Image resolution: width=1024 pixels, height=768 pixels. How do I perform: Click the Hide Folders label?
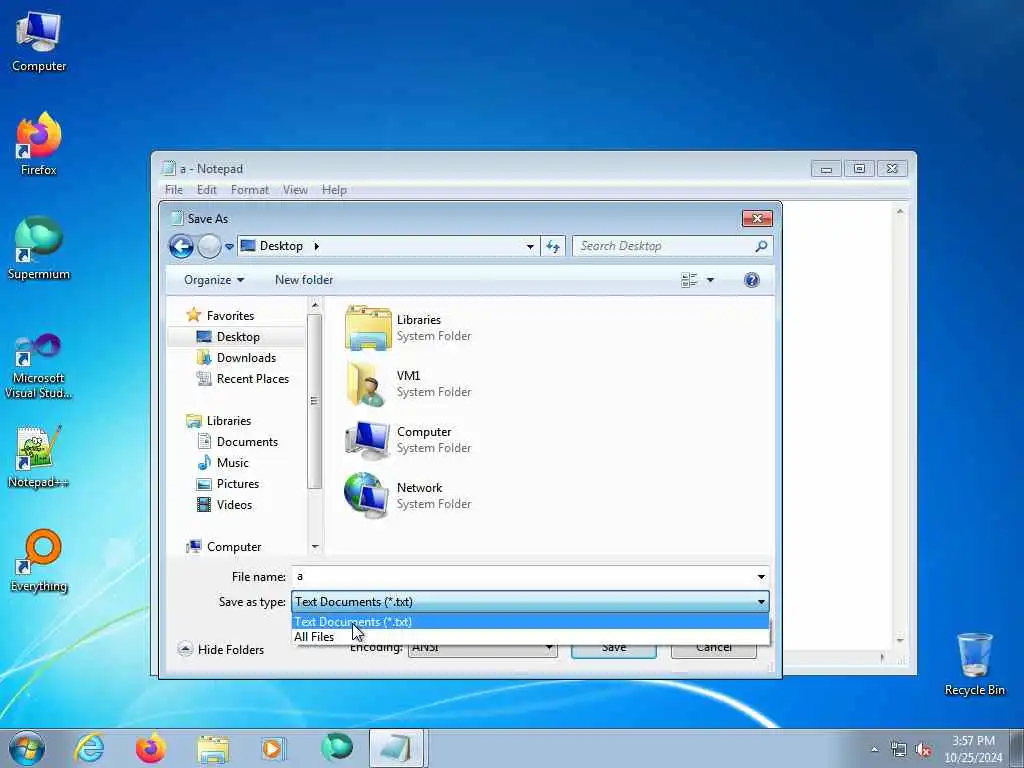click(x=231, y=650)
